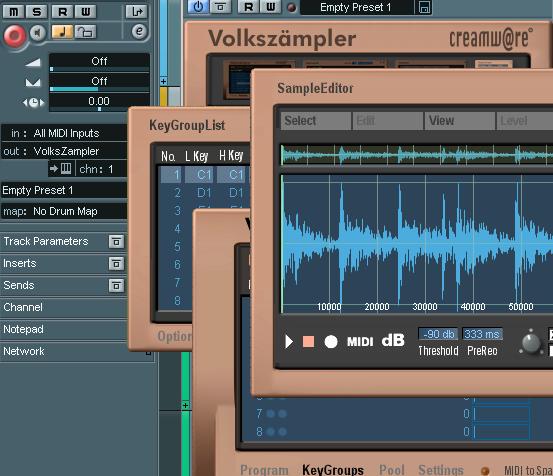553x476 pixels.
Task: Stop playback with the pink square button
Action: pyautogui.click(x=308, y=341)
